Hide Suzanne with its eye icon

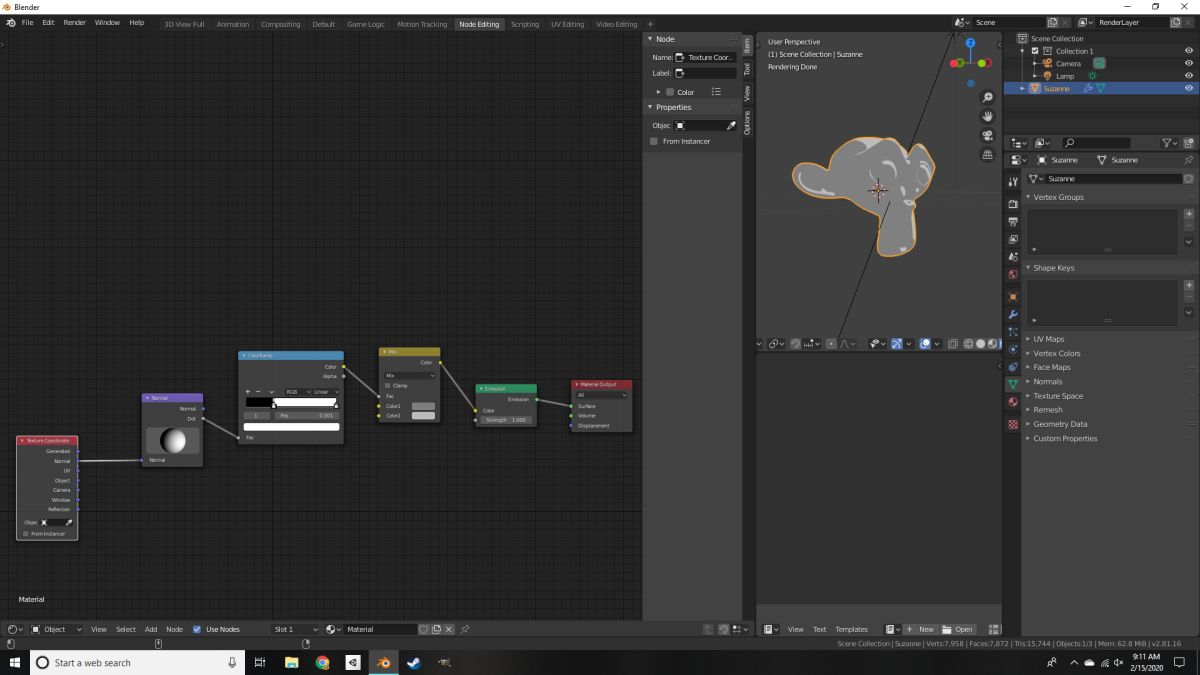[x=1189, y=88]
